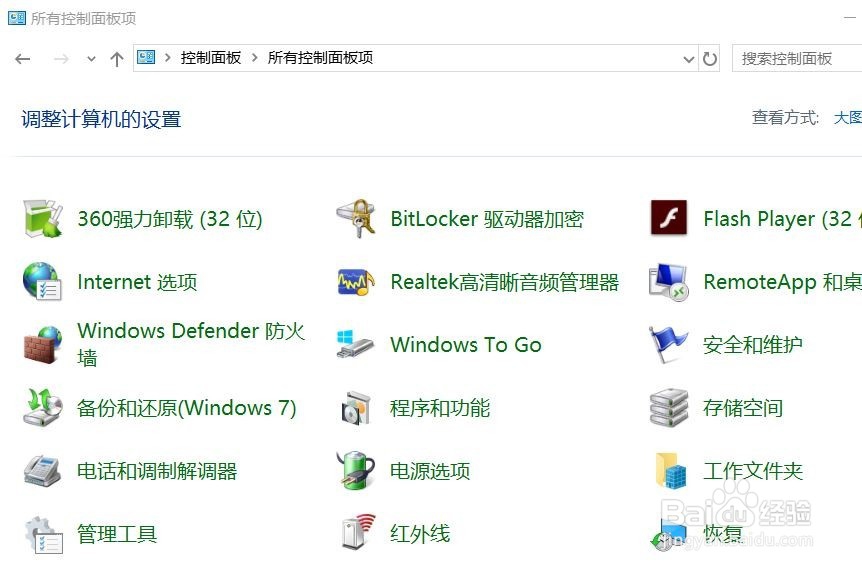Click the 恢复 recovery icon
Screen dimensions: 862x570
(668, 535)
